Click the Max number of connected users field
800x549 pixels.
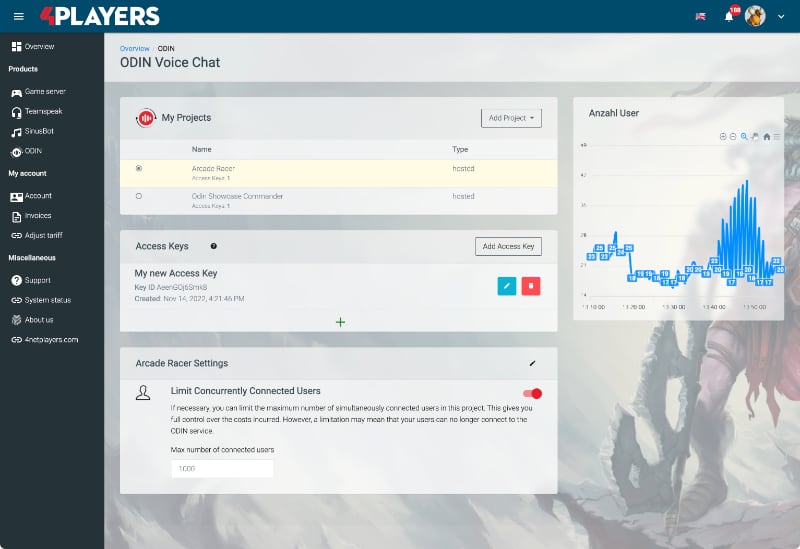[222, 468]
